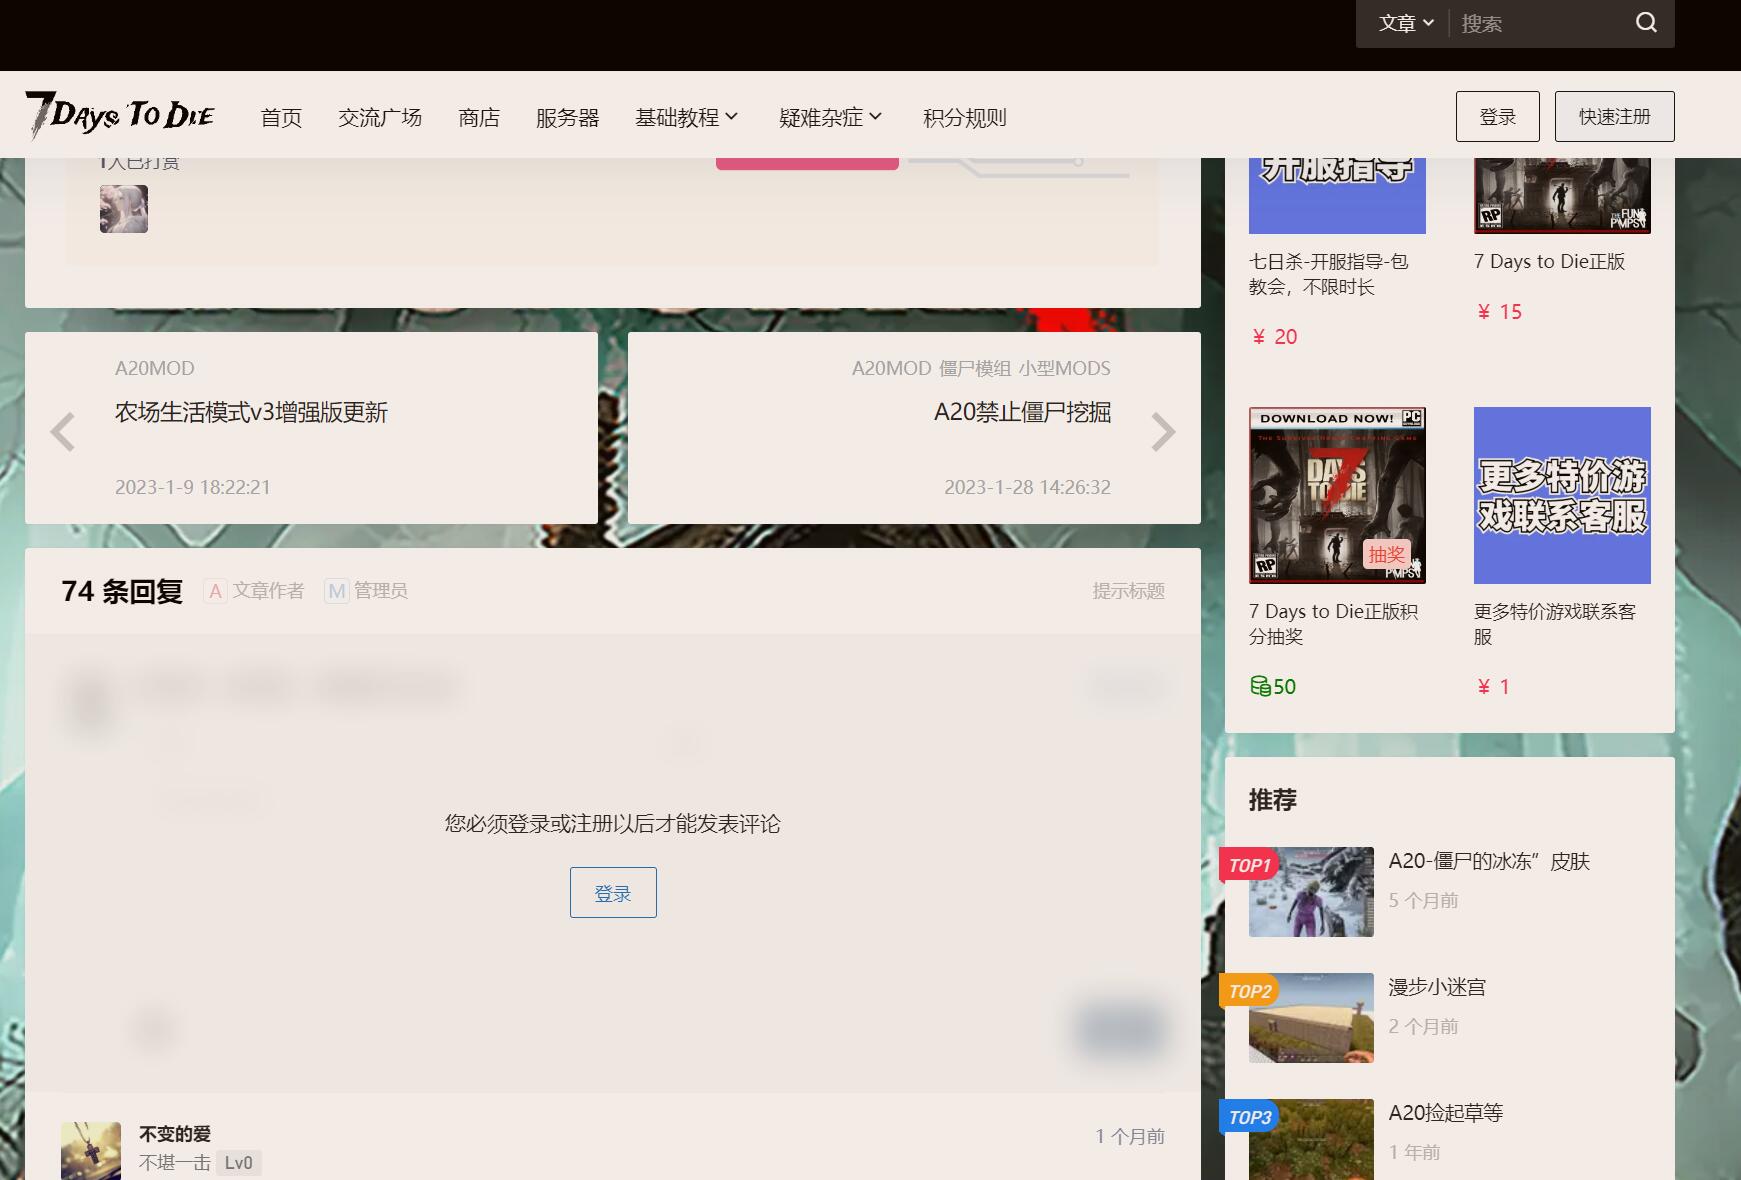Screen dimensions: 1741x1180
Task: Open the 不变的爱 username link
Action: 175,1134
